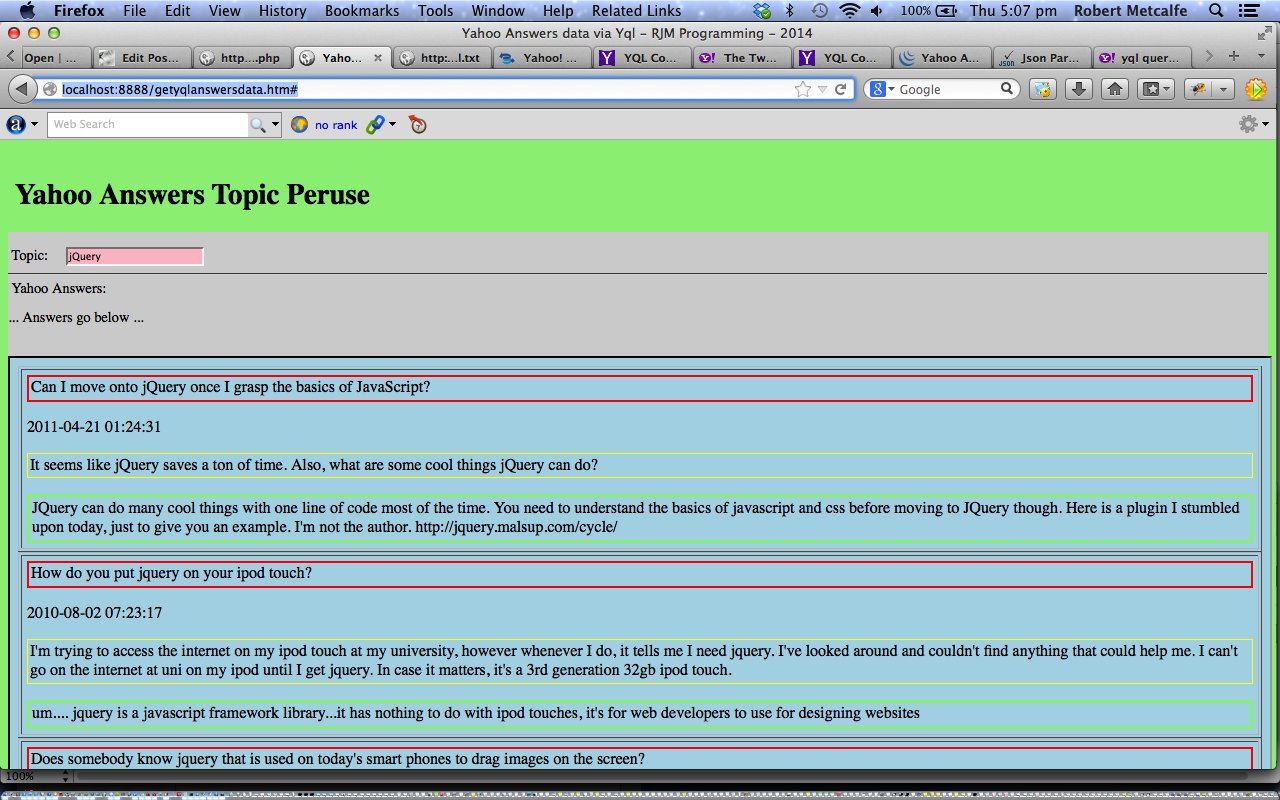Open the Apple menu
The image size is (1280, 800).
point(27,11)
